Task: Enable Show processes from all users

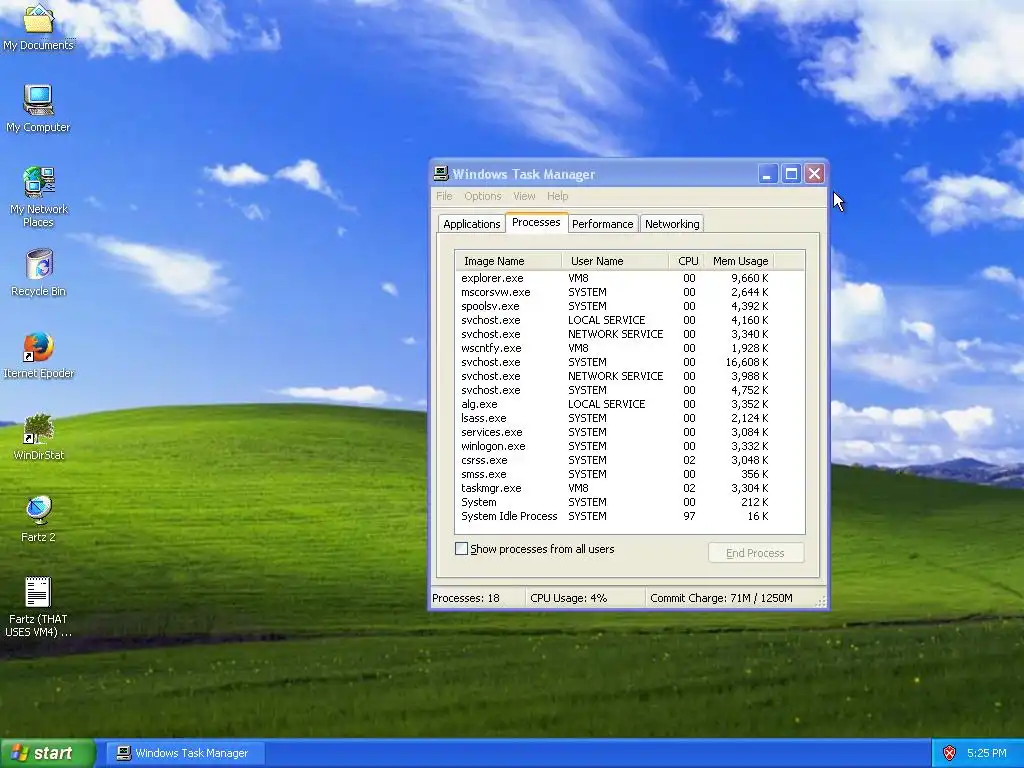Action: (x=461, y=549)
